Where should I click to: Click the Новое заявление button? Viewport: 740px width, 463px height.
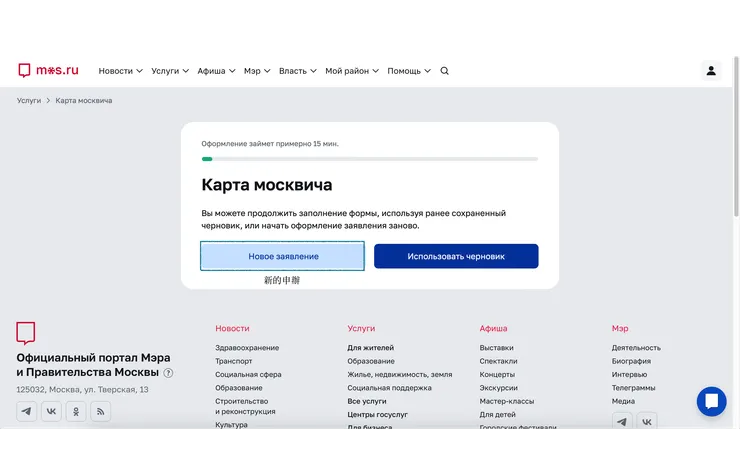coord(282,256)
